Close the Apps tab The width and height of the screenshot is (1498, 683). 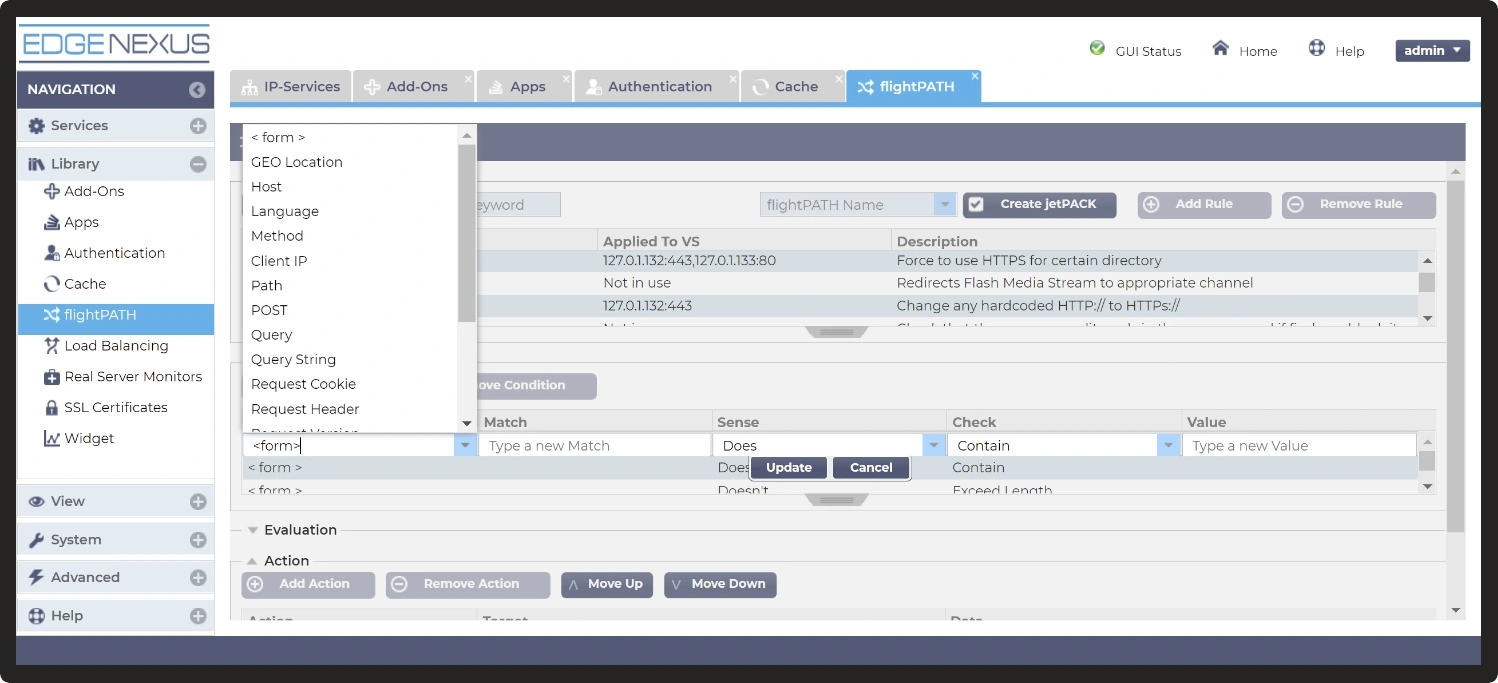pyautogui.click(x=566, y=78)
